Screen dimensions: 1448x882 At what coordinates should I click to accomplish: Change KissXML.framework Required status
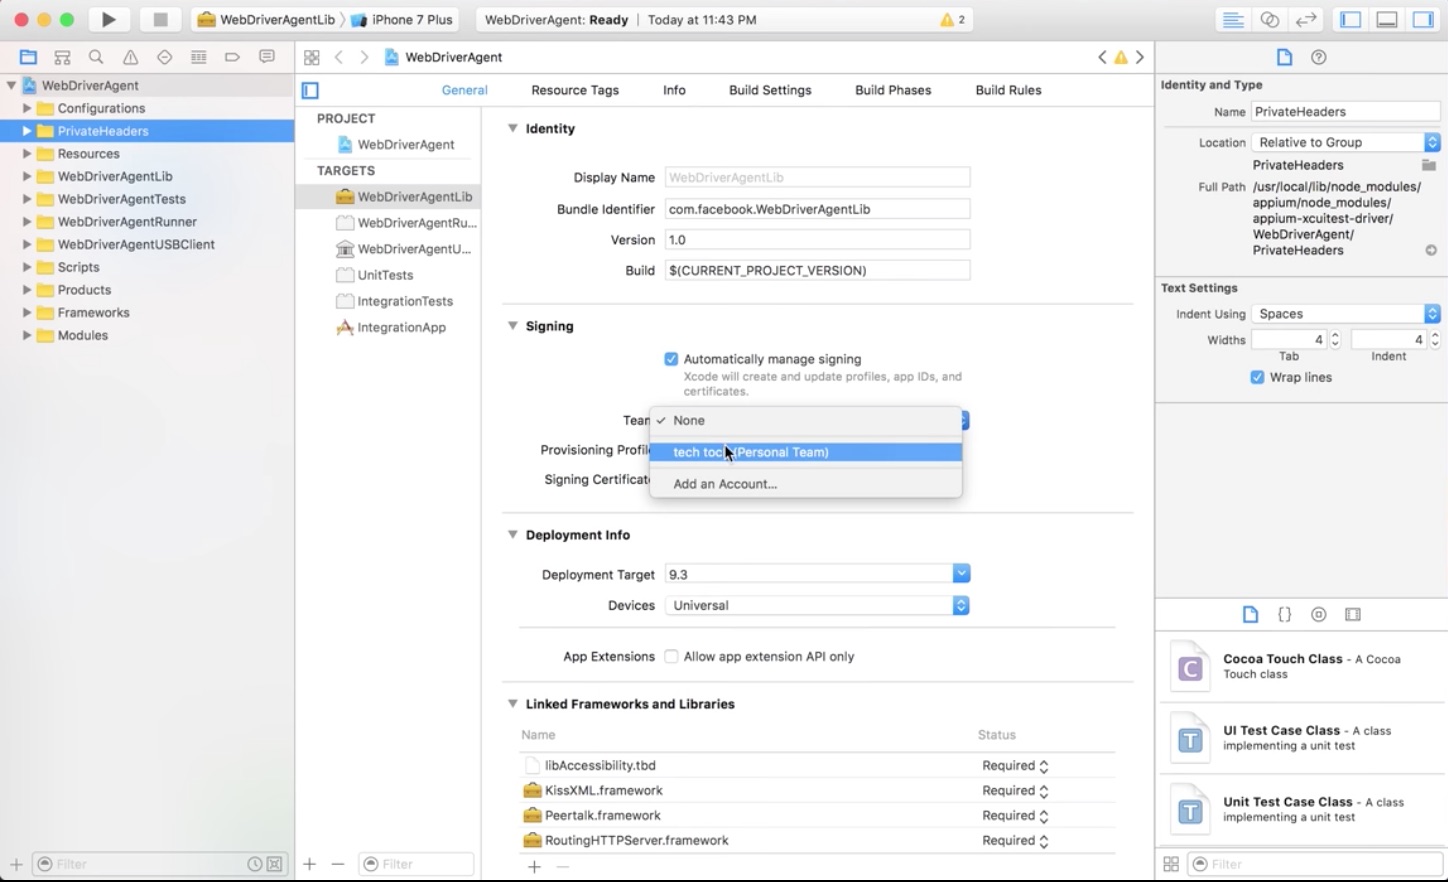(1015, 791)
